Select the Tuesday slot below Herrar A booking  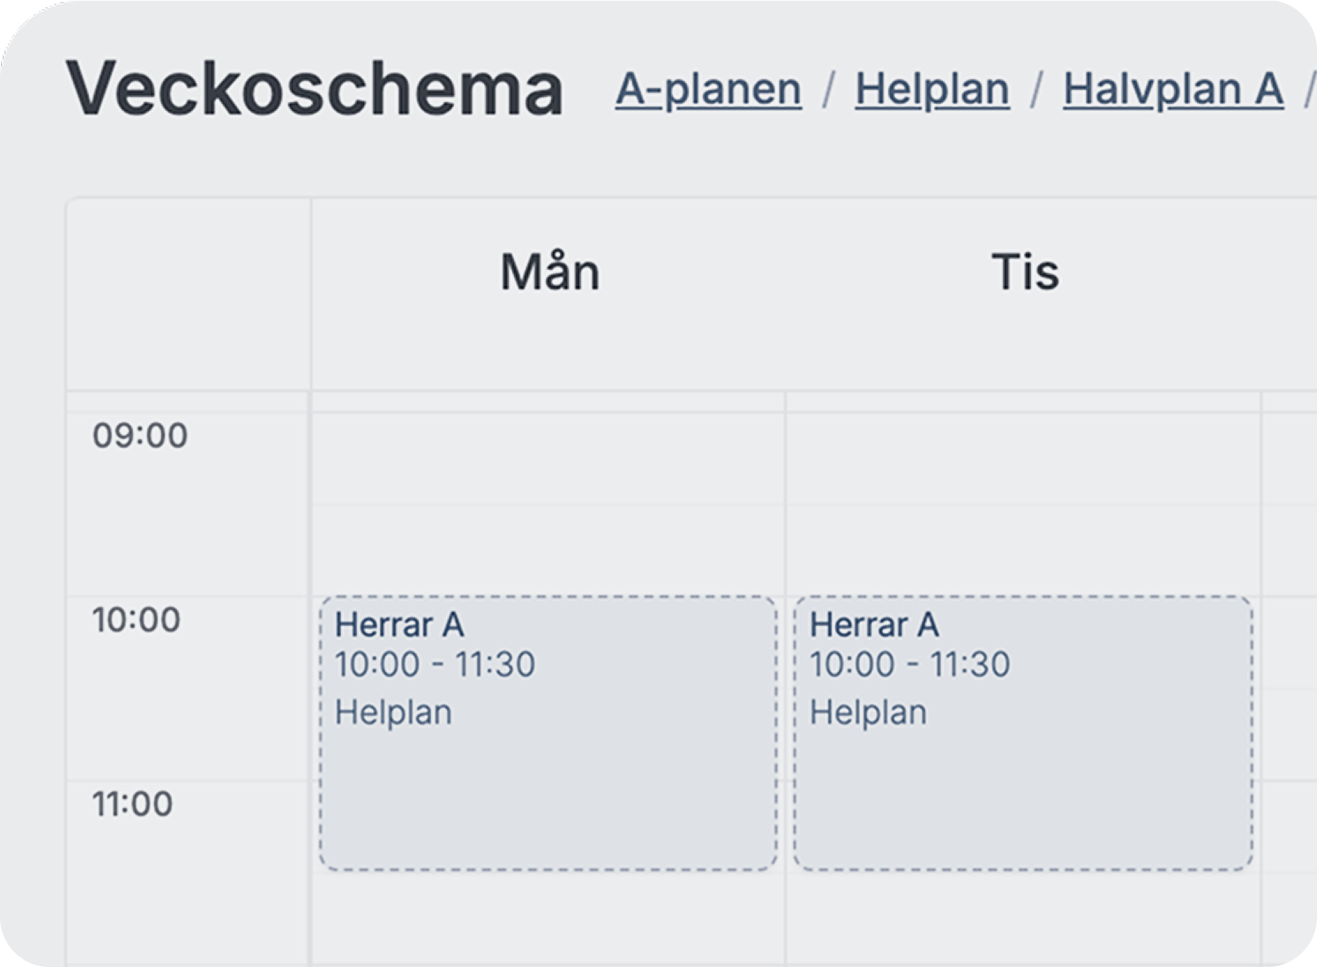pos(1023,918)
